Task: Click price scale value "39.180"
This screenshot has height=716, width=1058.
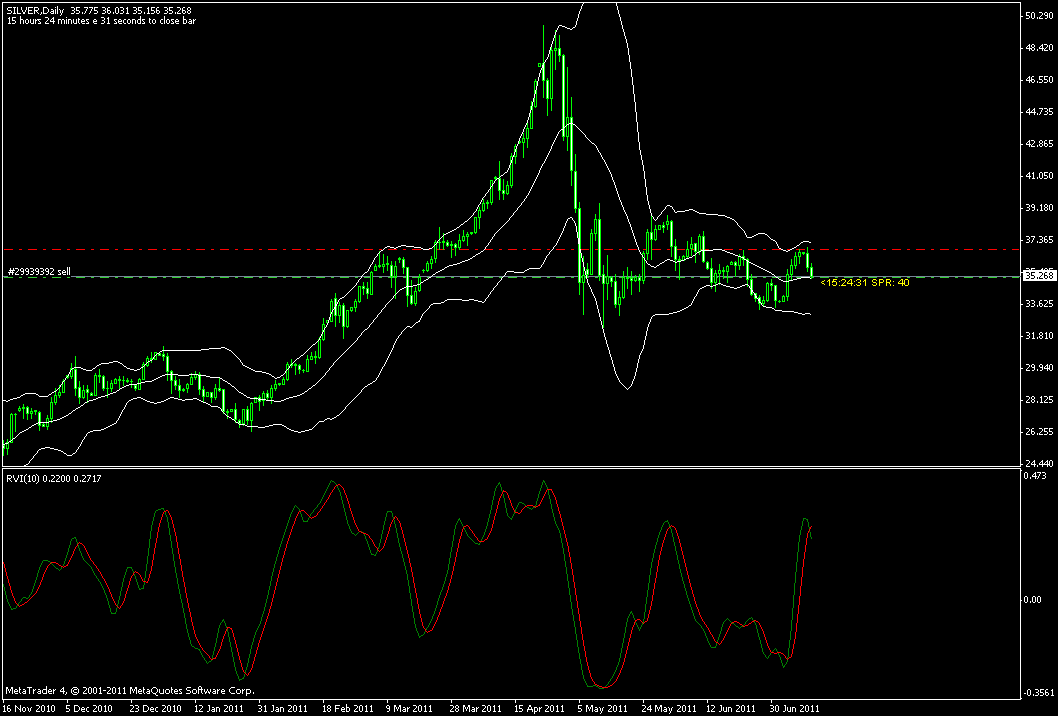Action: click(1038, 208)
